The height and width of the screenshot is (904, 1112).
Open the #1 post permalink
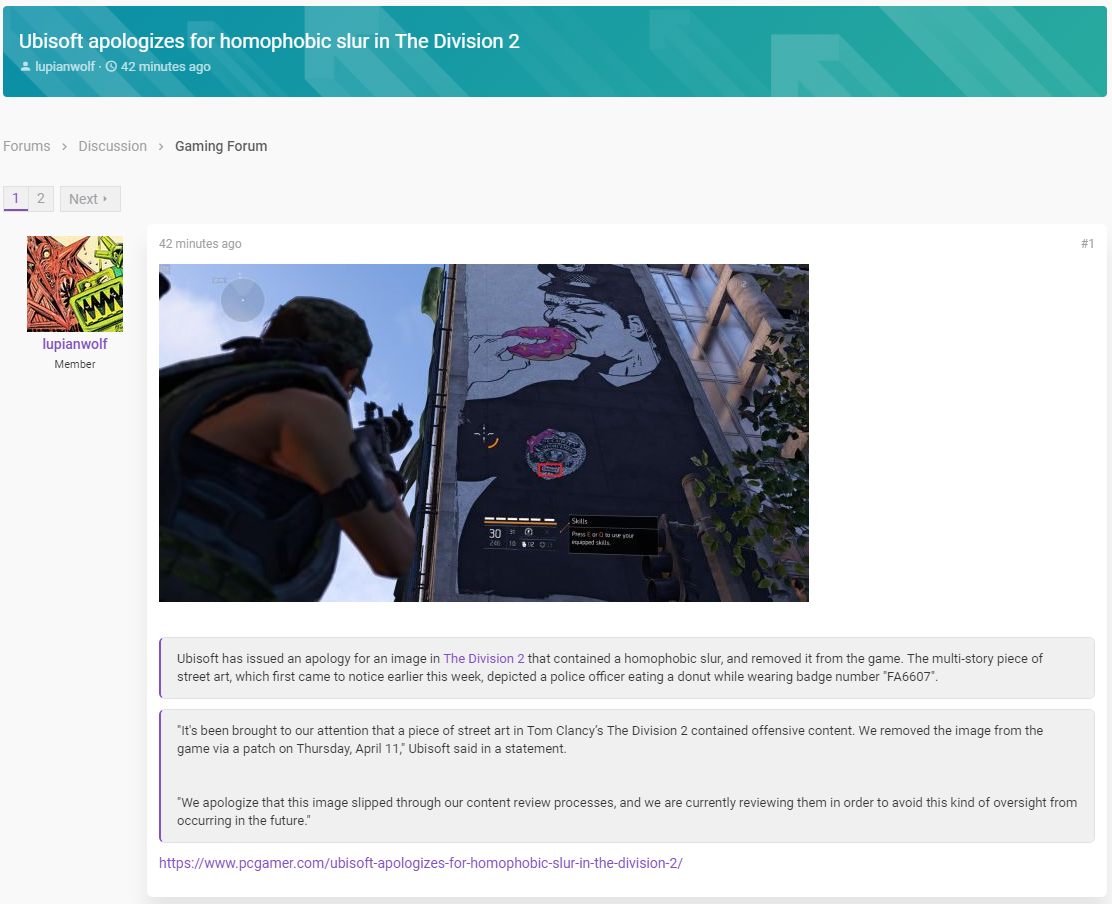coord(1087,244)
